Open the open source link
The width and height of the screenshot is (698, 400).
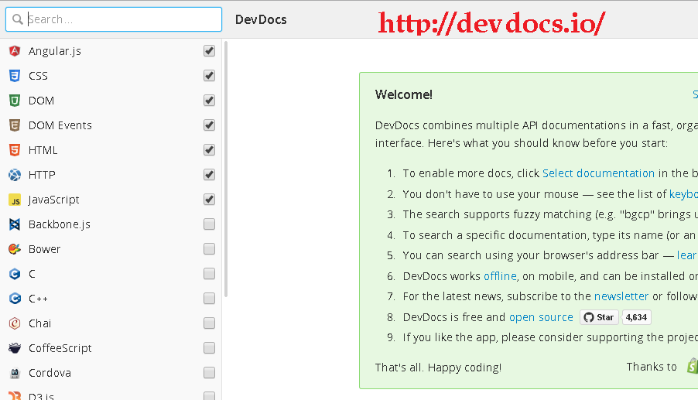(541, 317)
